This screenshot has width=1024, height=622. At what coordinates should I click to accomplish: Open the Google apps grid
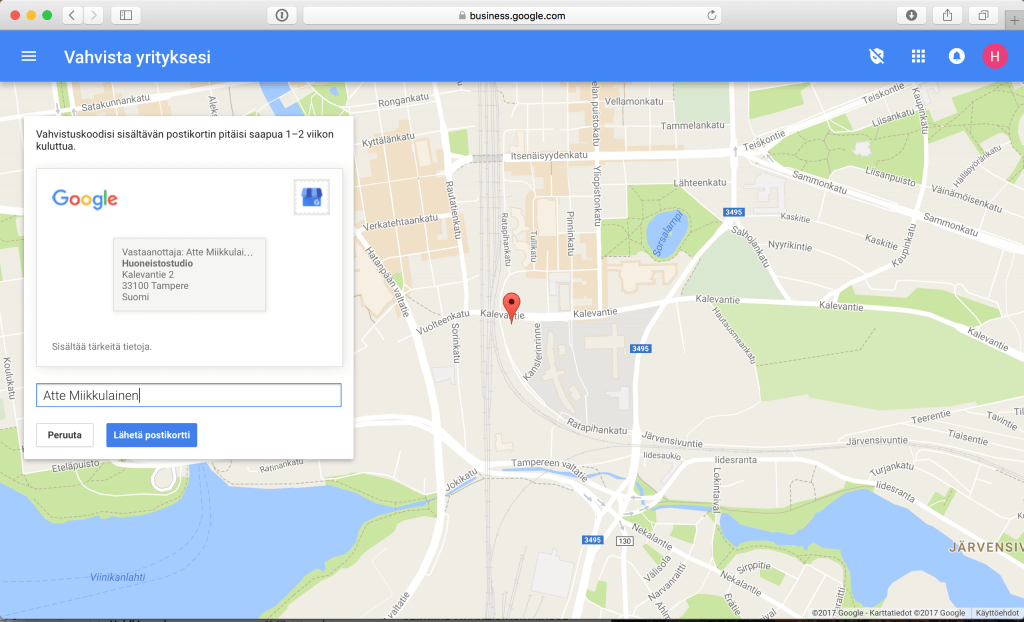(x=918, y=56)
